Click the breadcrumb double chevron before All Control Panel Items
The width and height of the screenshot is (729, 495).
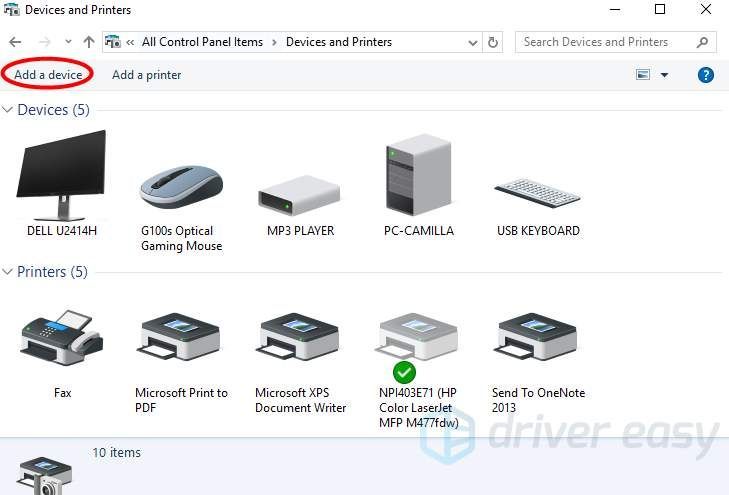click(130, 42)
